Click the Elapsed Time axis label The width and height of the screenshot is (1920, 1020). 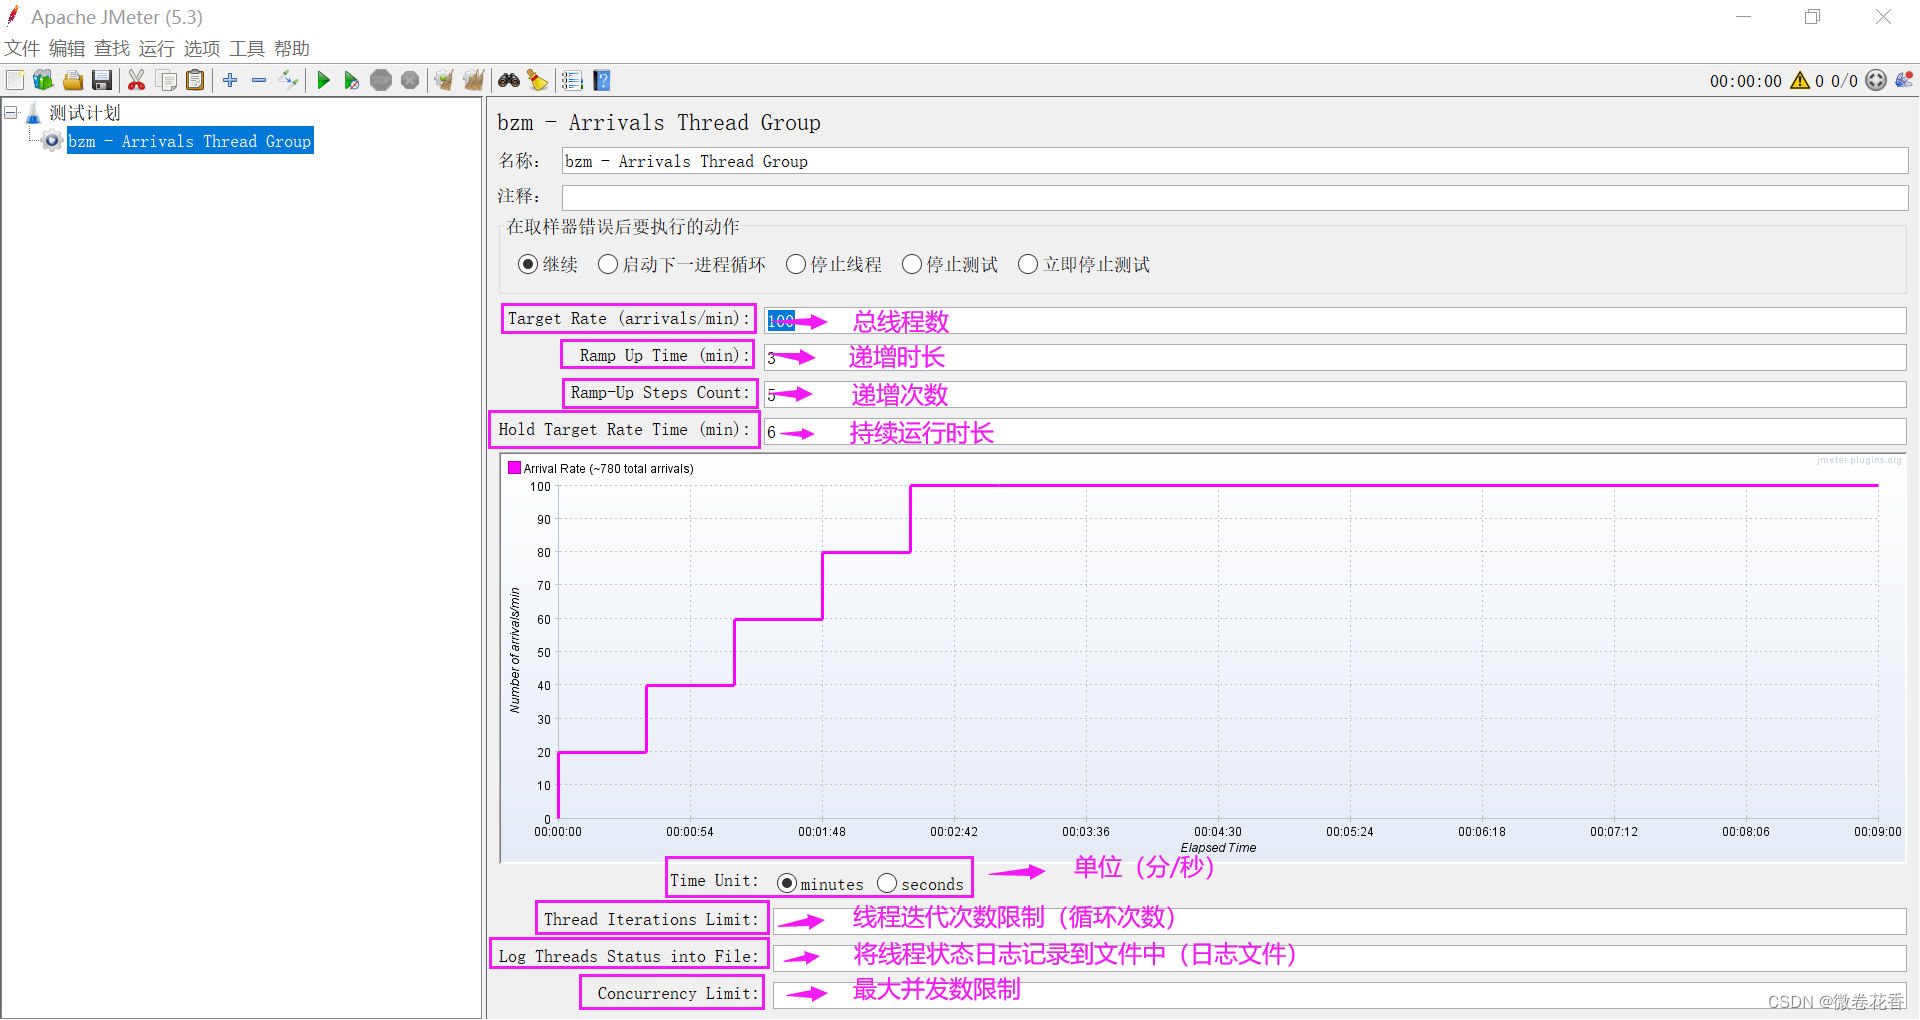1218,847
